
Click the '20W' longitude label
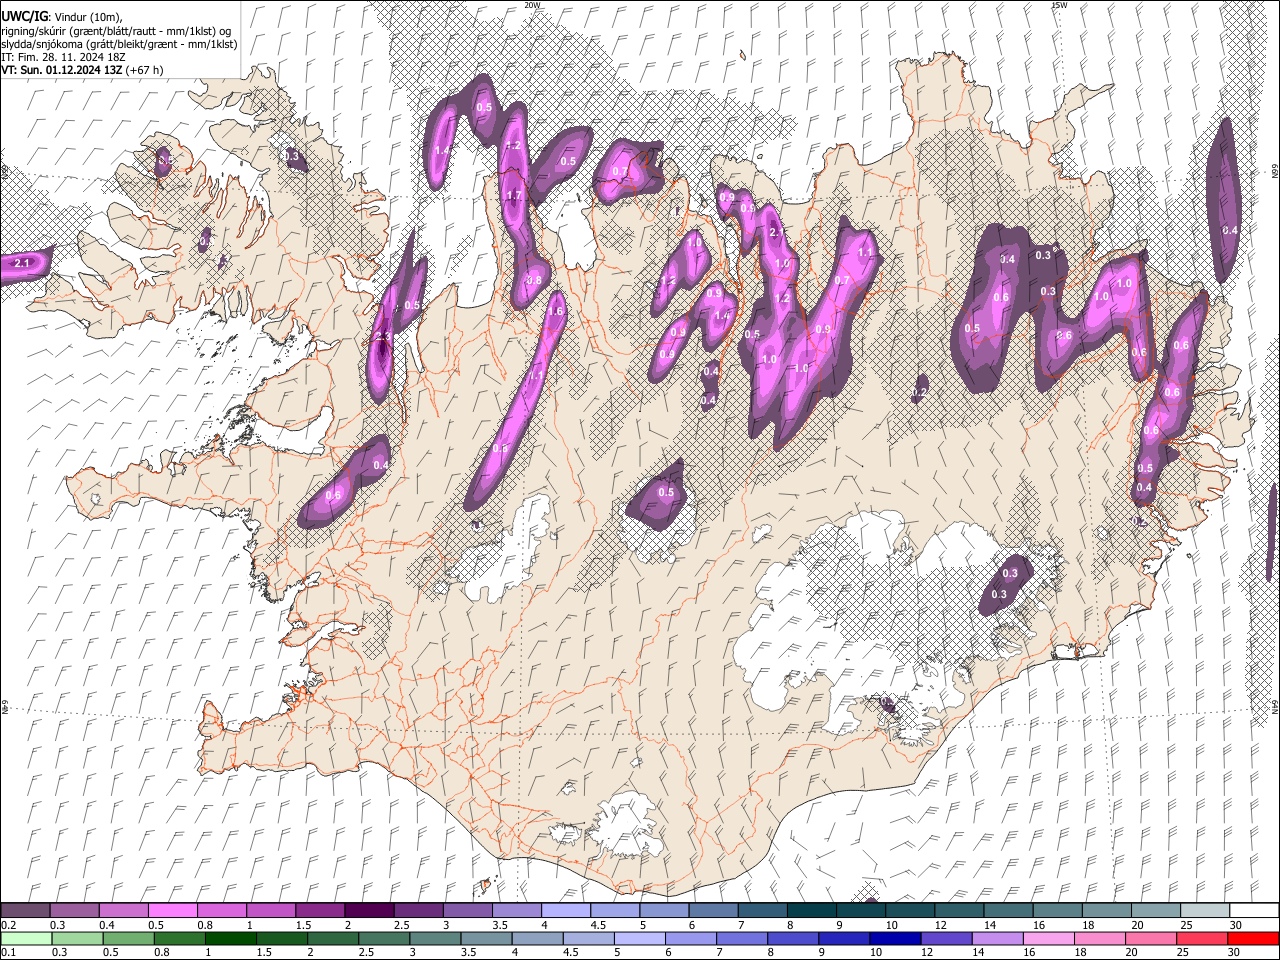(x=533, y=5)
